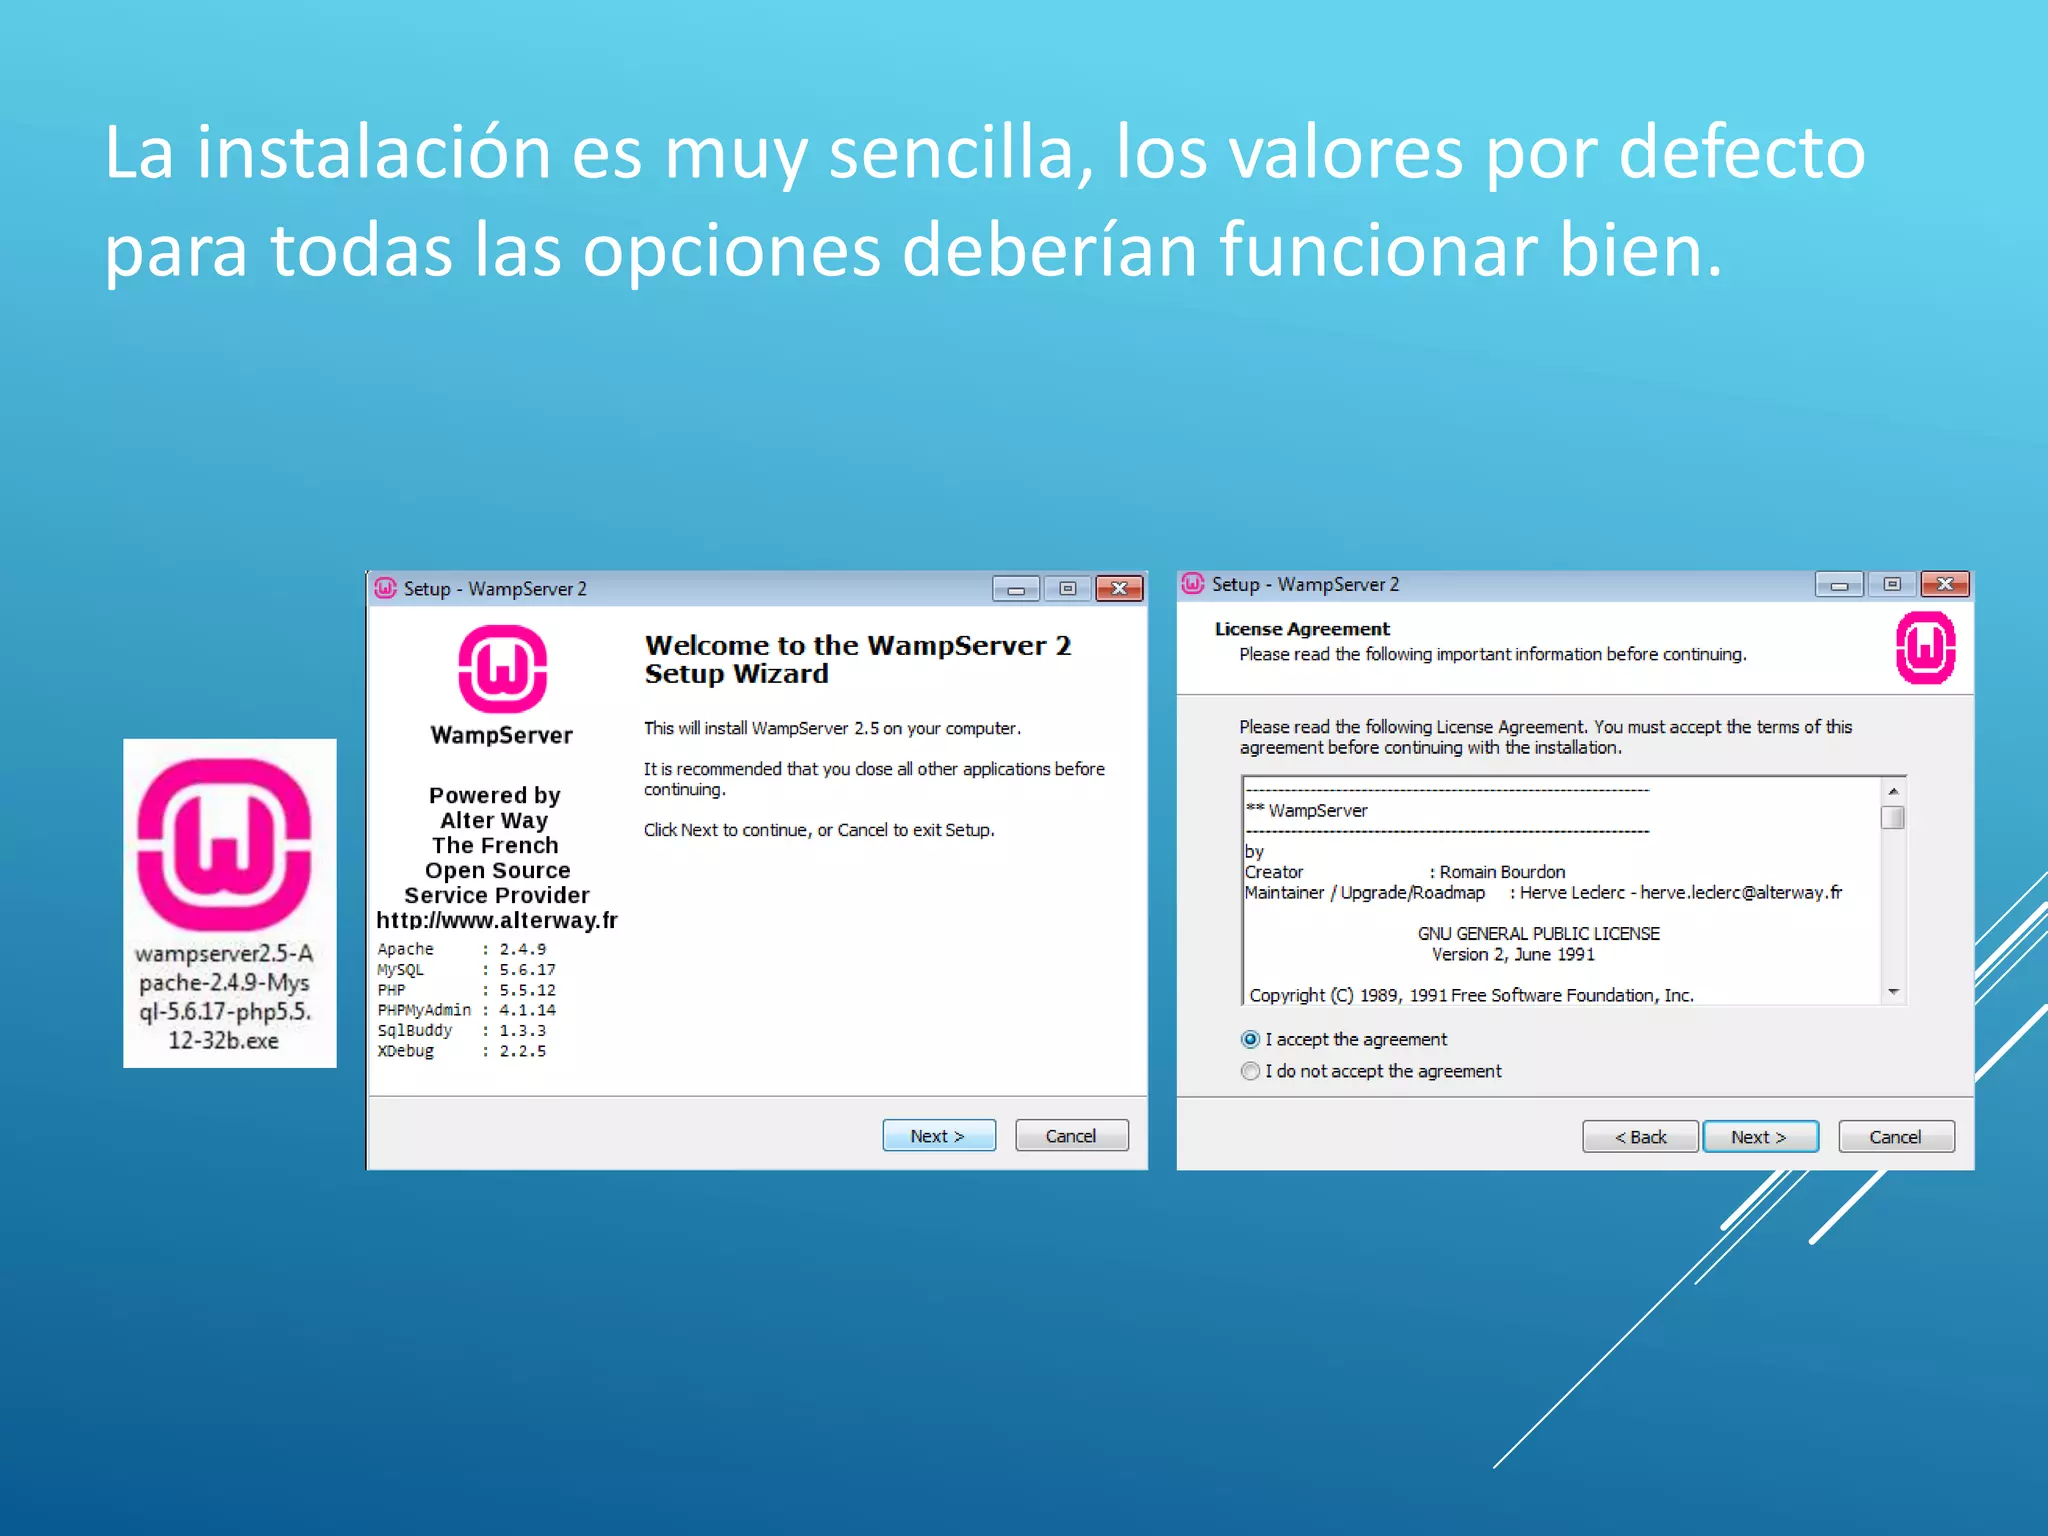
Task: Click 'Version 2, June 1991' text
Action: [1513, 954]
